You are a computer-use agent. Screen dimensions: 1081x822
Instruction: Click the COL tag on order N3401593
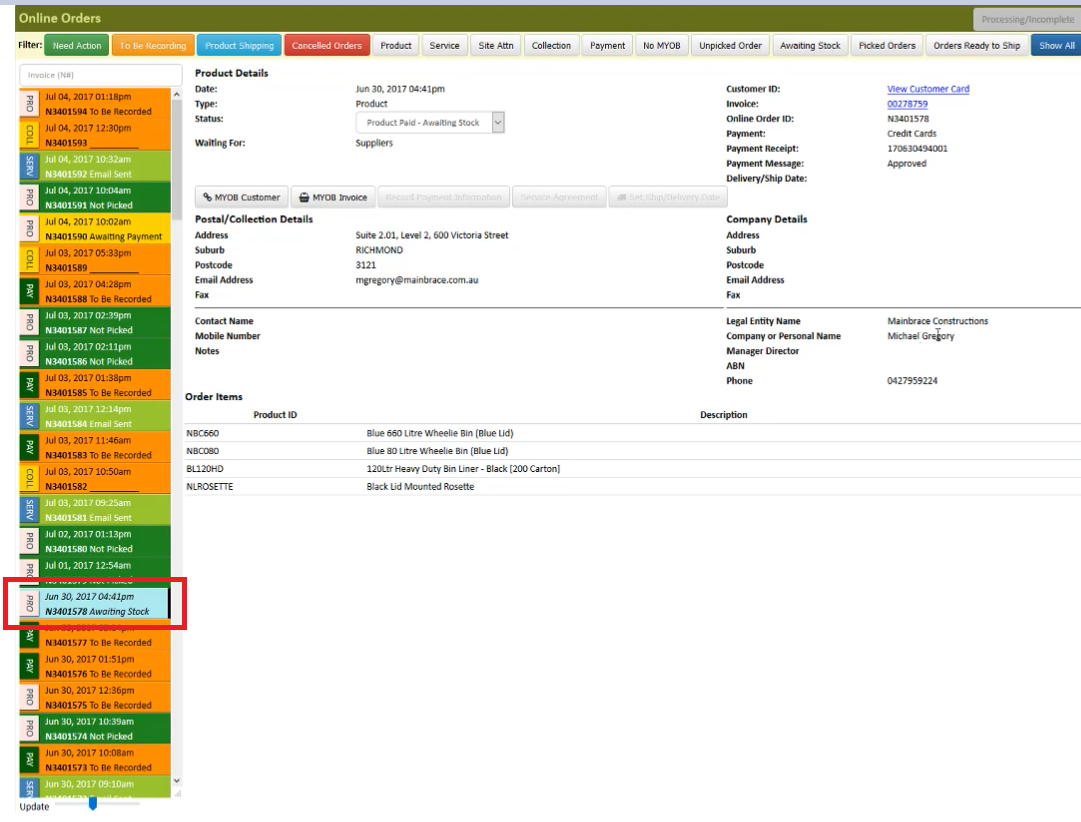[29, 135]
